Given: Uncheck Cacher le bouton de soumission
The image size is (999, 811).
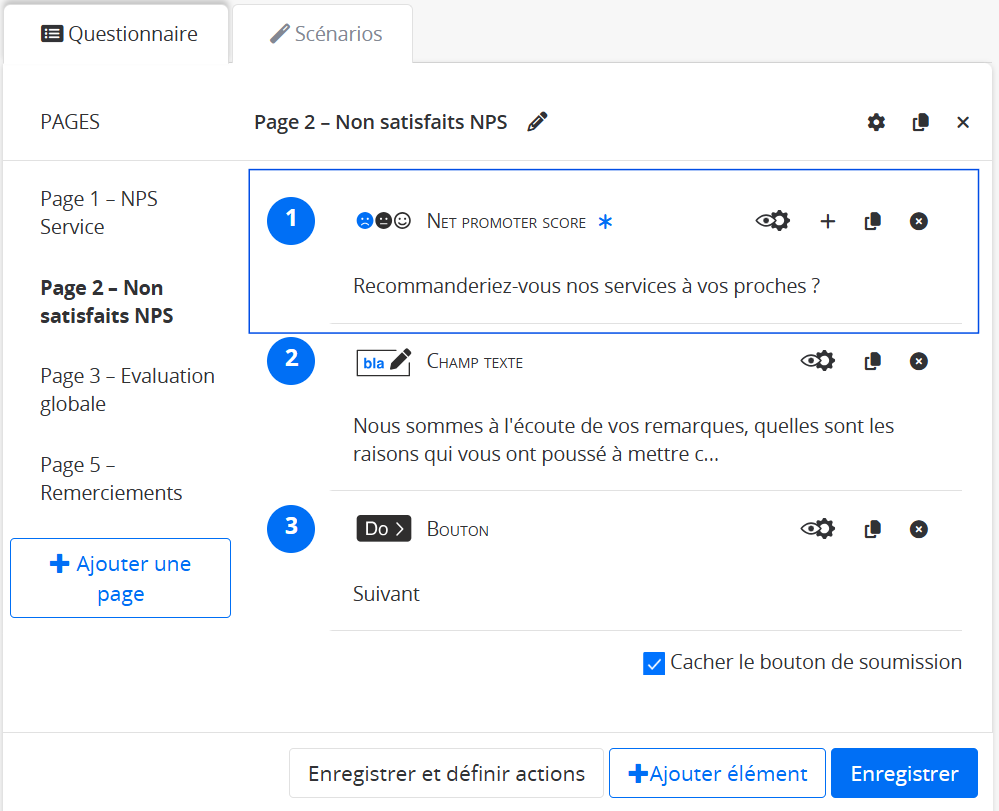Looking at the screenshot, I should point(654,663).
